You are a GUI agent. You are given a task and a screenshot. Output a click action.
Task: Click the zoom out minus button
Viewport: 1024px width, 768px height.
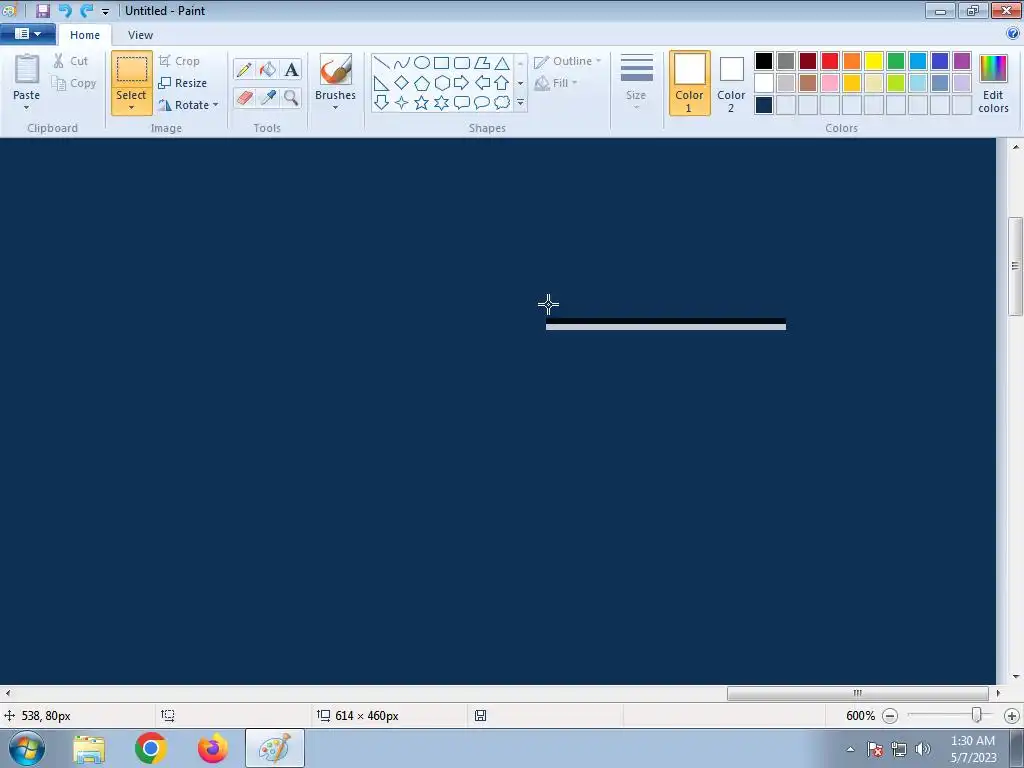[x=889, y=716]
